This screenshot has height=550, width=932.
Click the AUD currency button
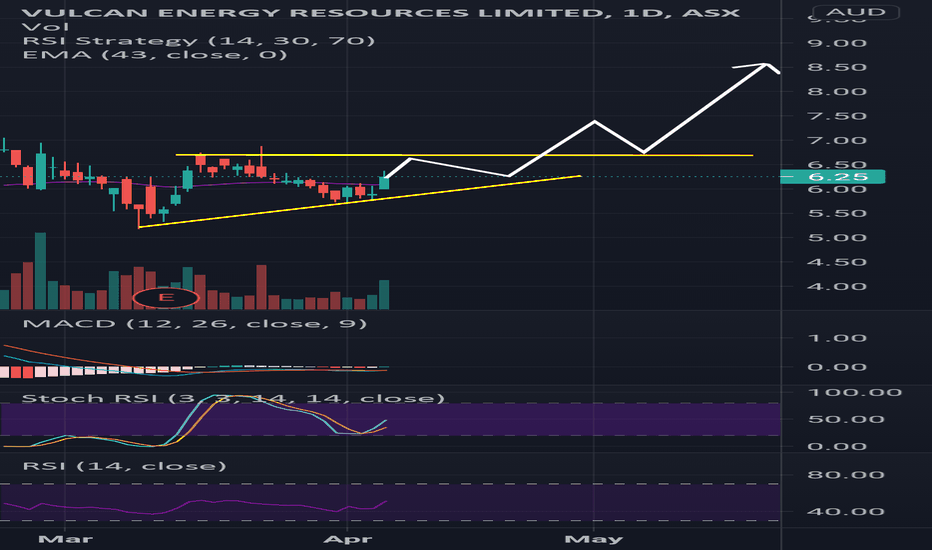pos(855,12)
